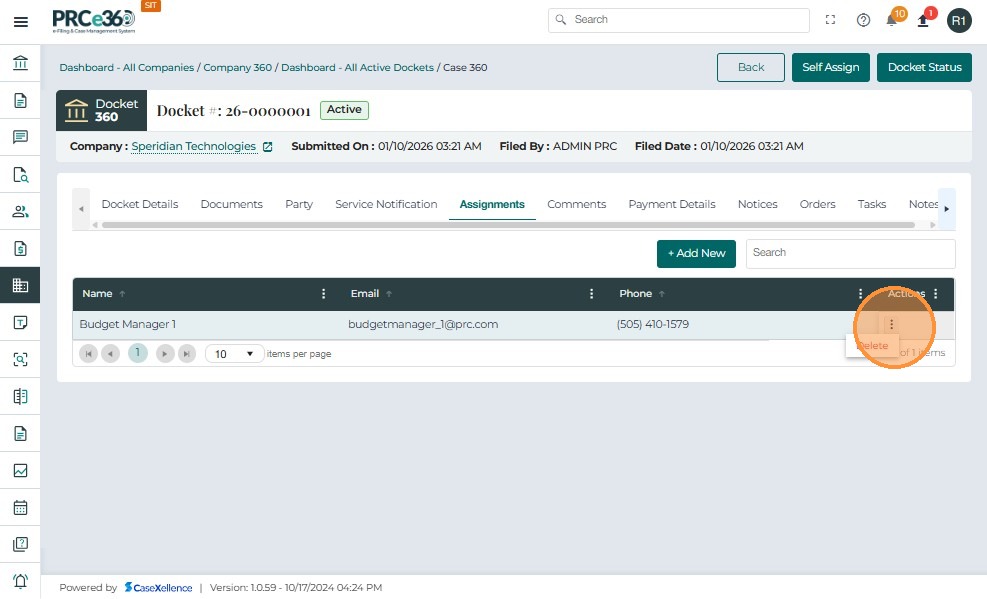
Task: Click the Self Assign button
Action: coord(830,67)
